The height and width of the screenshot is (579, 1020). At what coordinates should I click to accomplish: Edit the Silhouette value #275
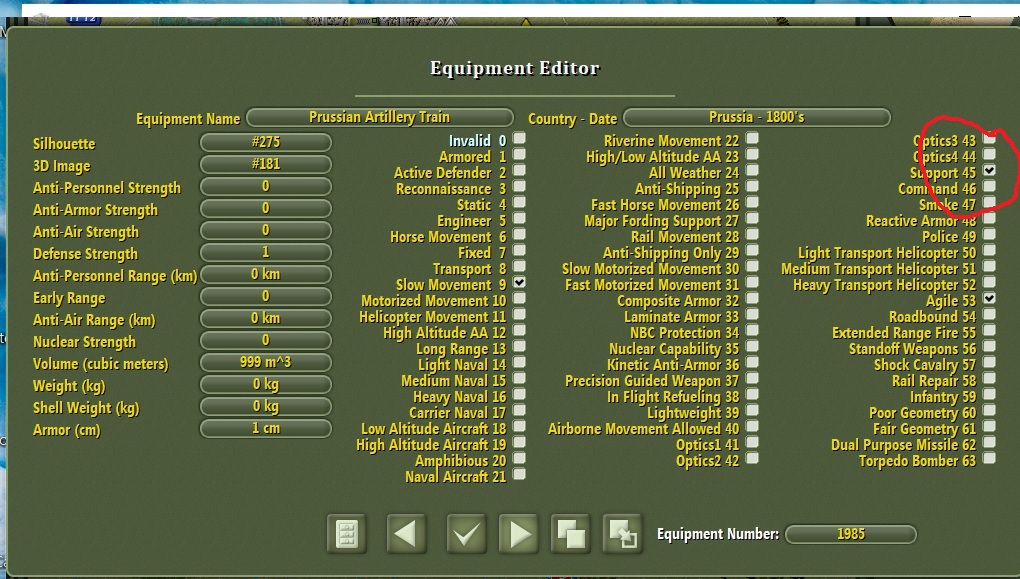[x=265, y=142]
